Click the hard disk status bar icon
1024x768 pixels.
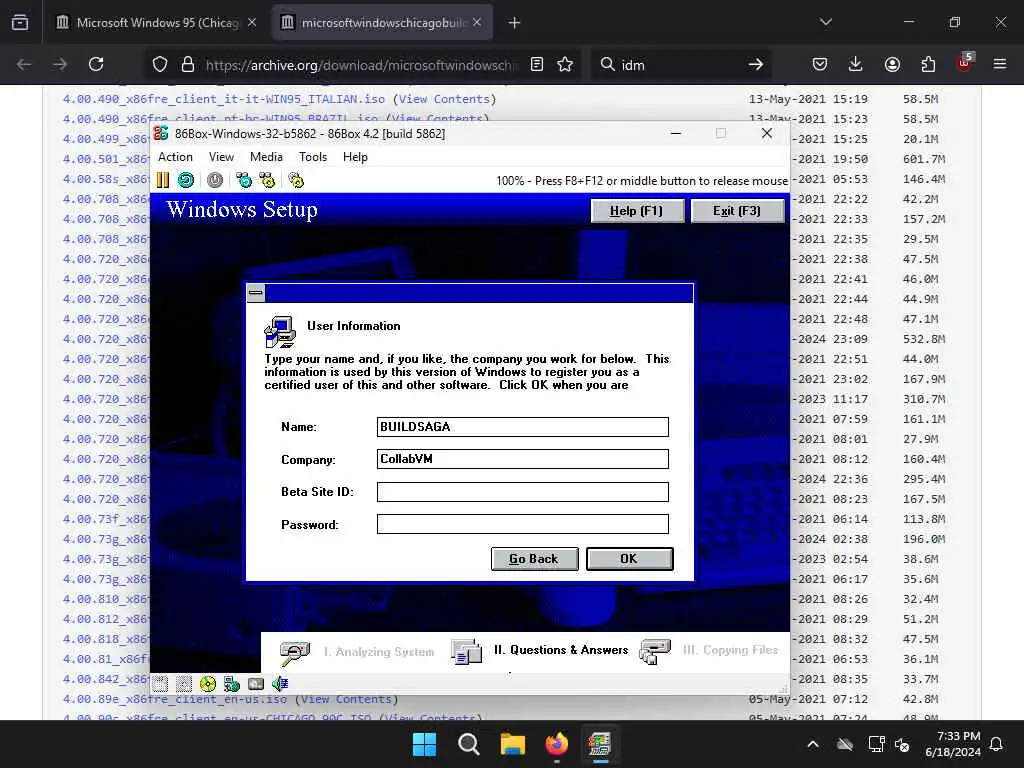pos(256,684)
